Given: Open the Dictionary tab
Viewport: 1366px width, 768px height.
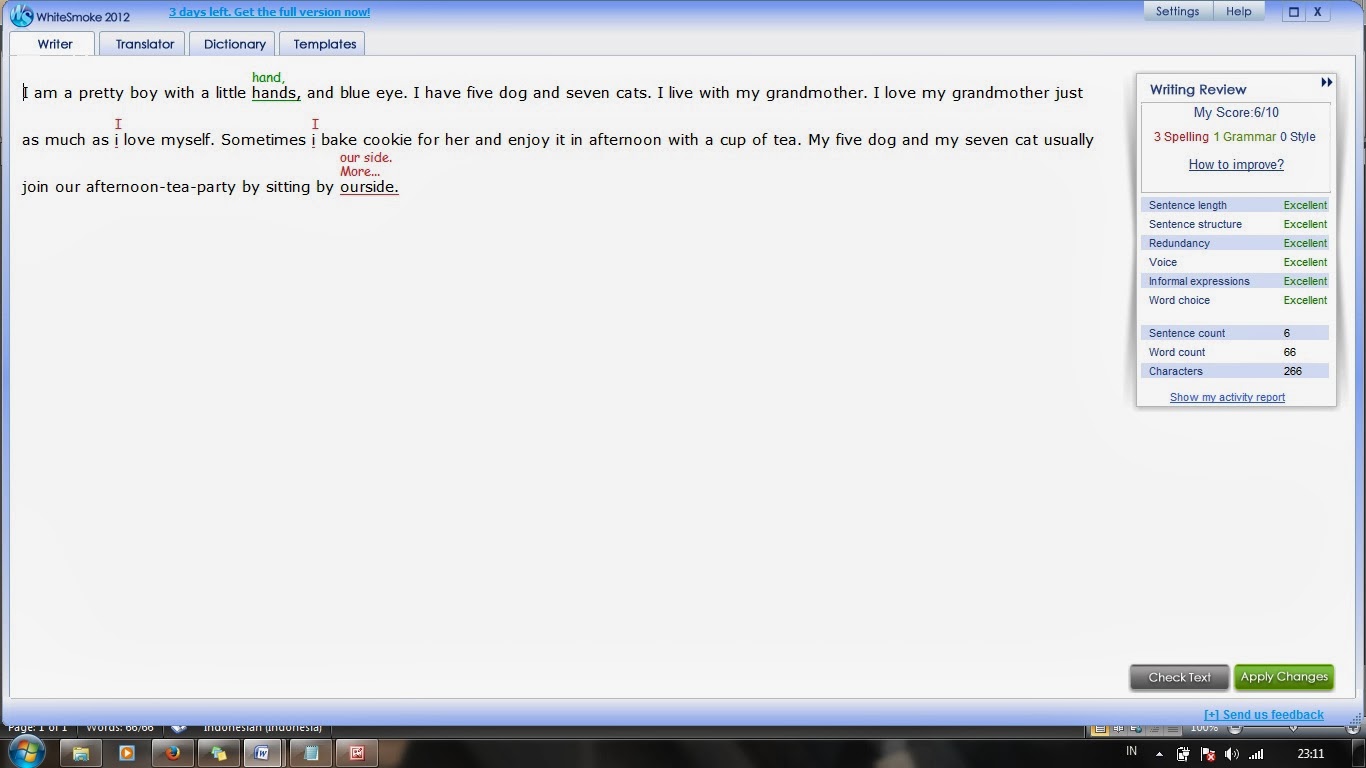Looking at the screenshot, I should pyautogui.click(x=235, y=44).
